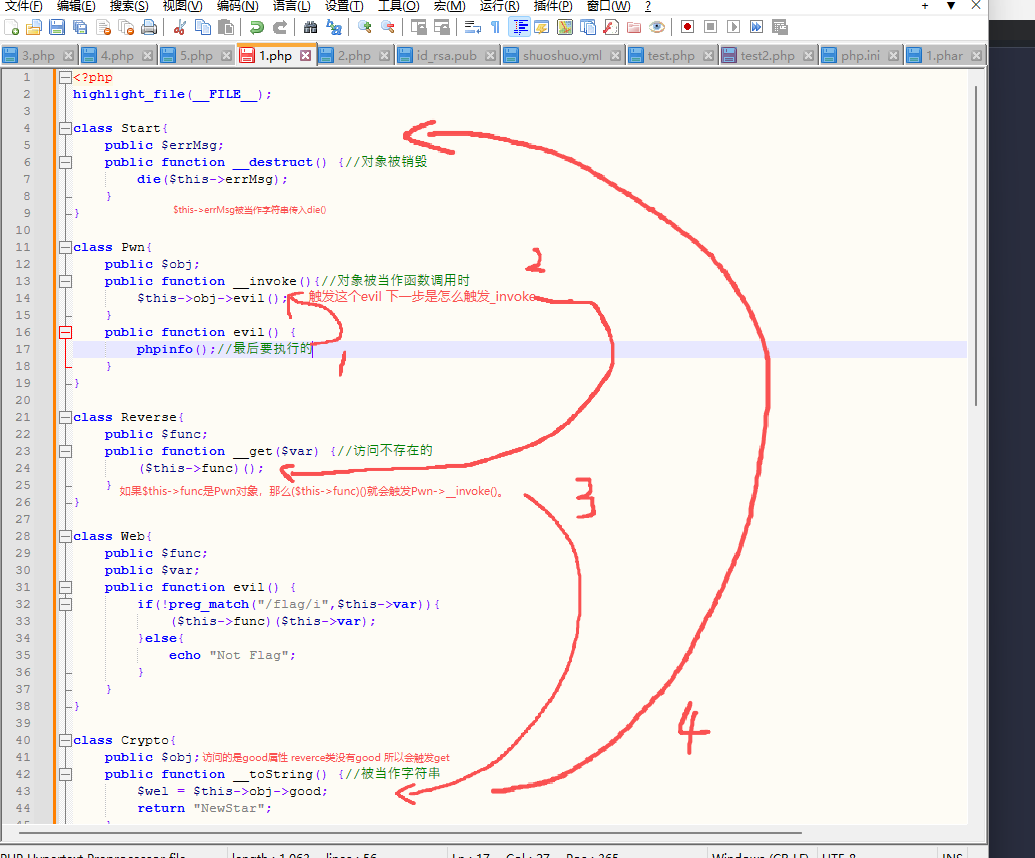The height and width of the screenshot is (858, 1035).
Task: Click the Print toolbar icon
Action: tap(148, 27)
